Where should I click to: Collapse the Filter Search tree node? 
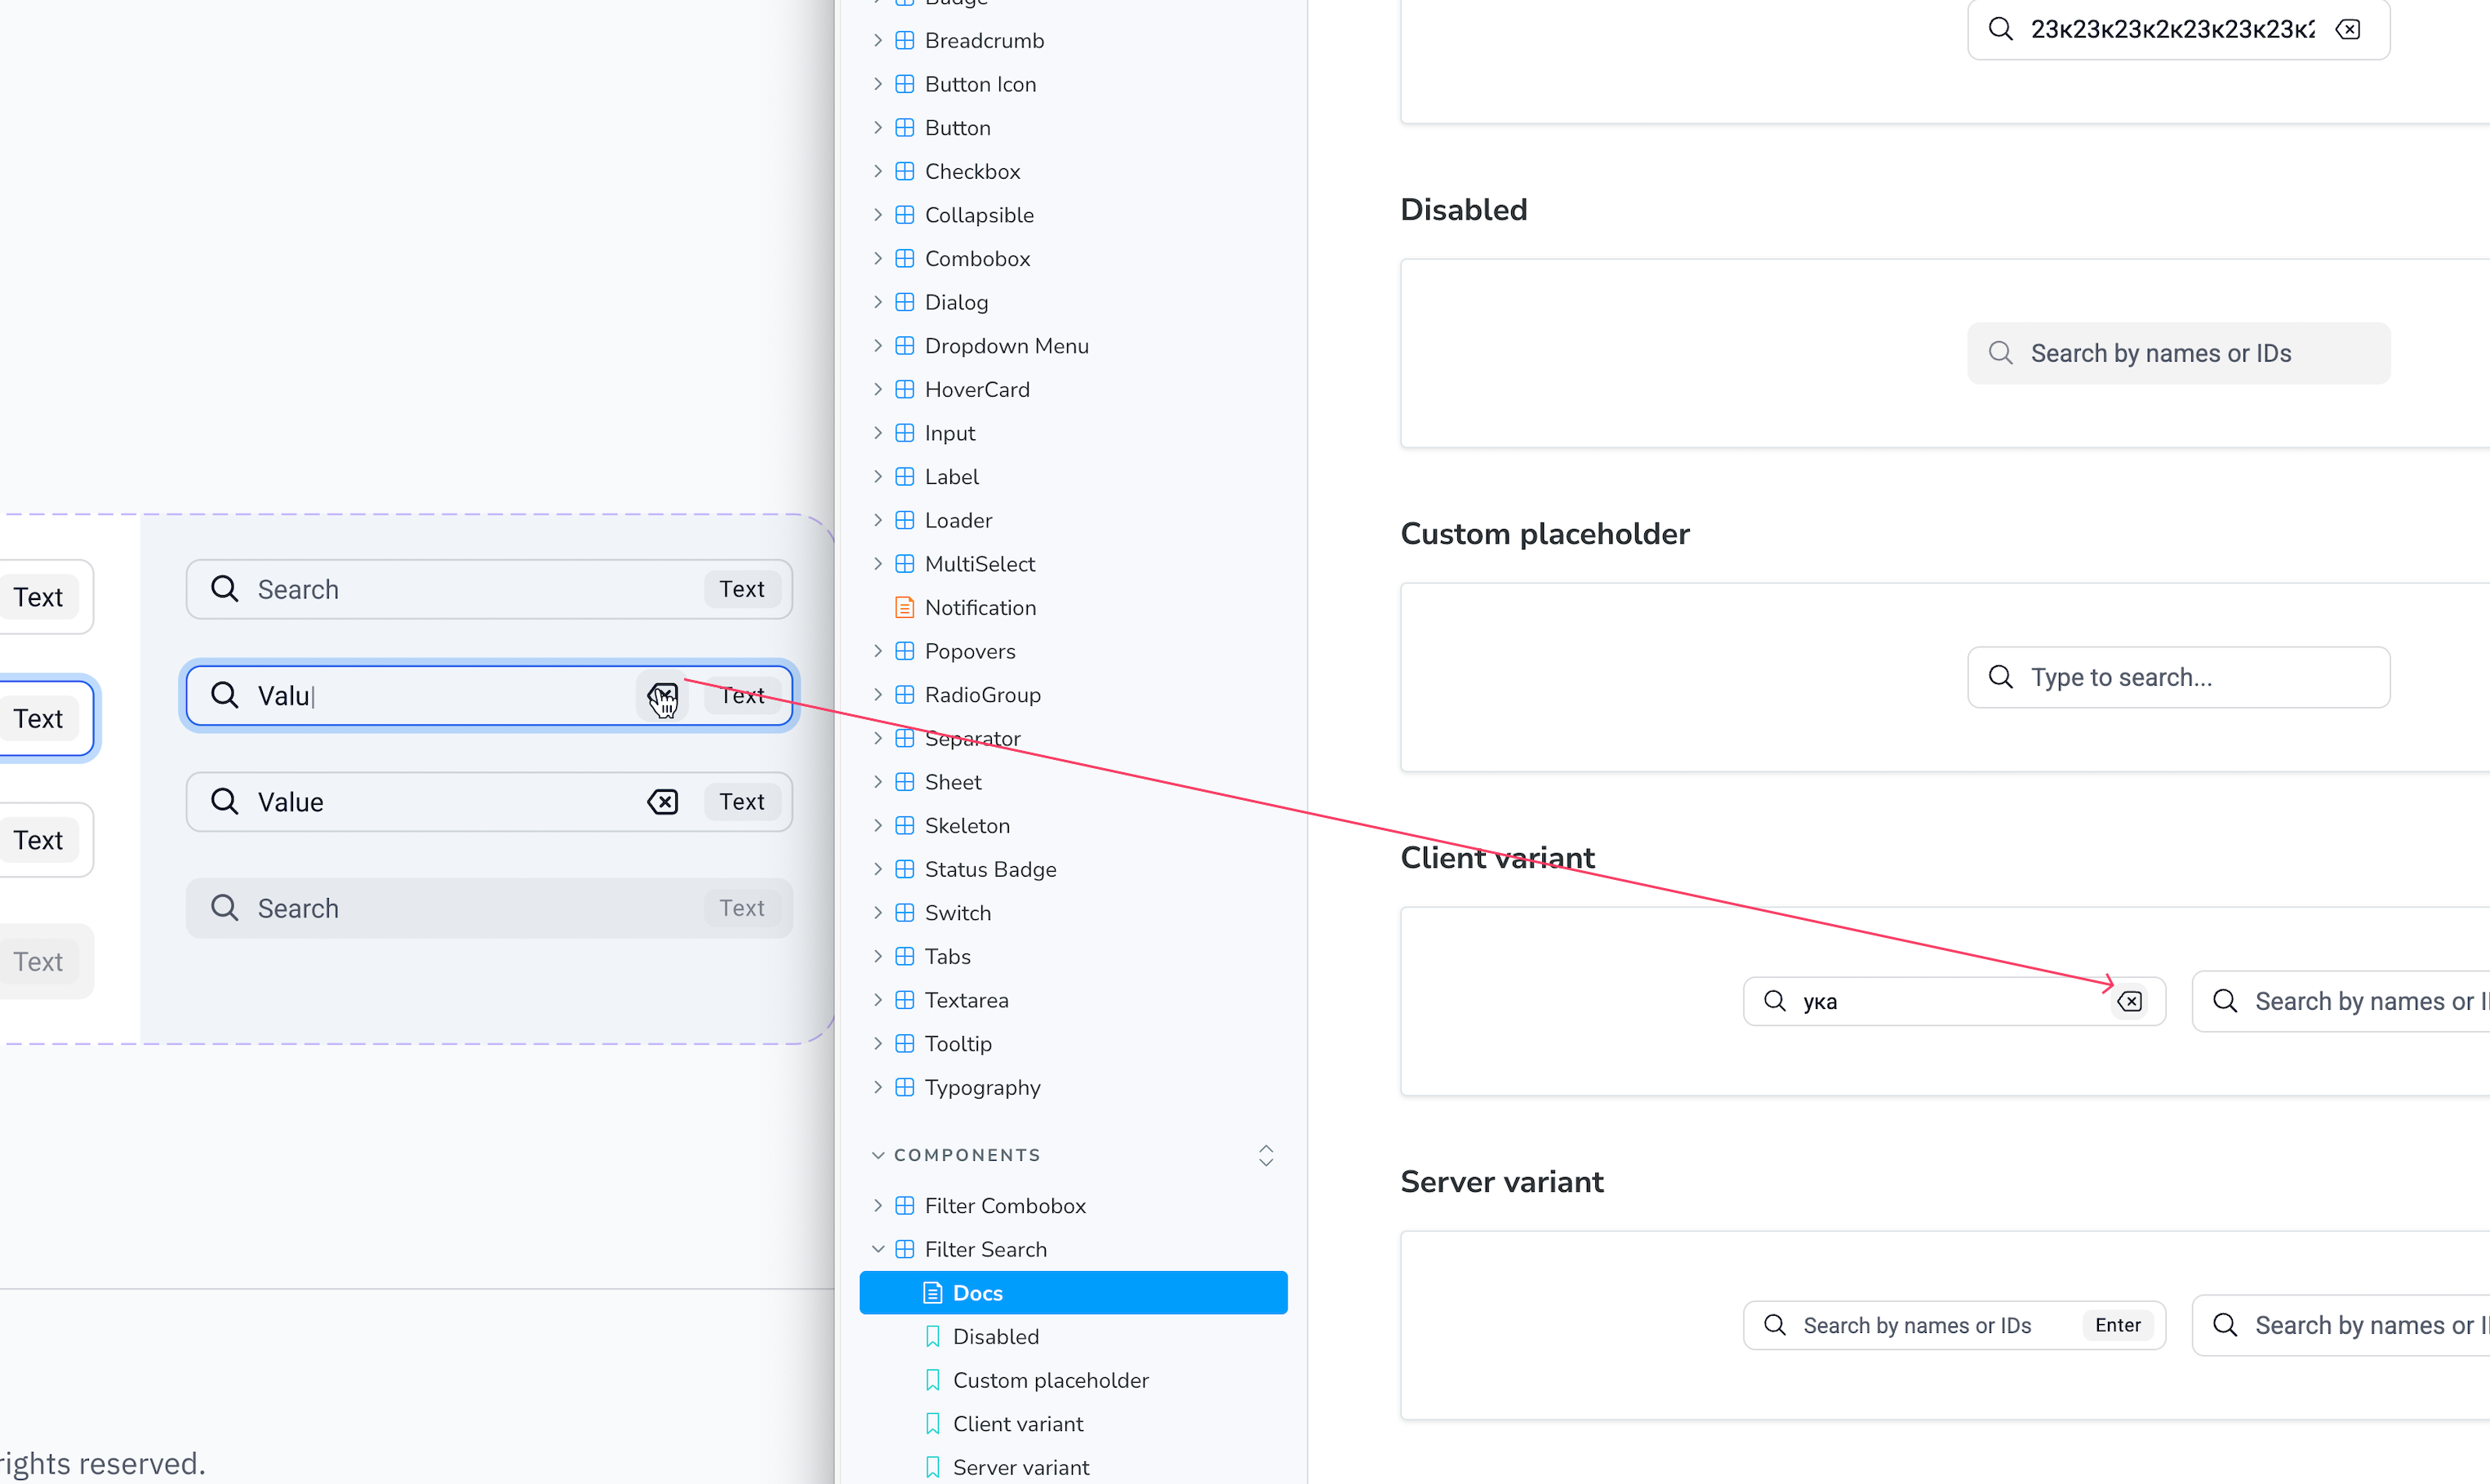pos(877,1249)
